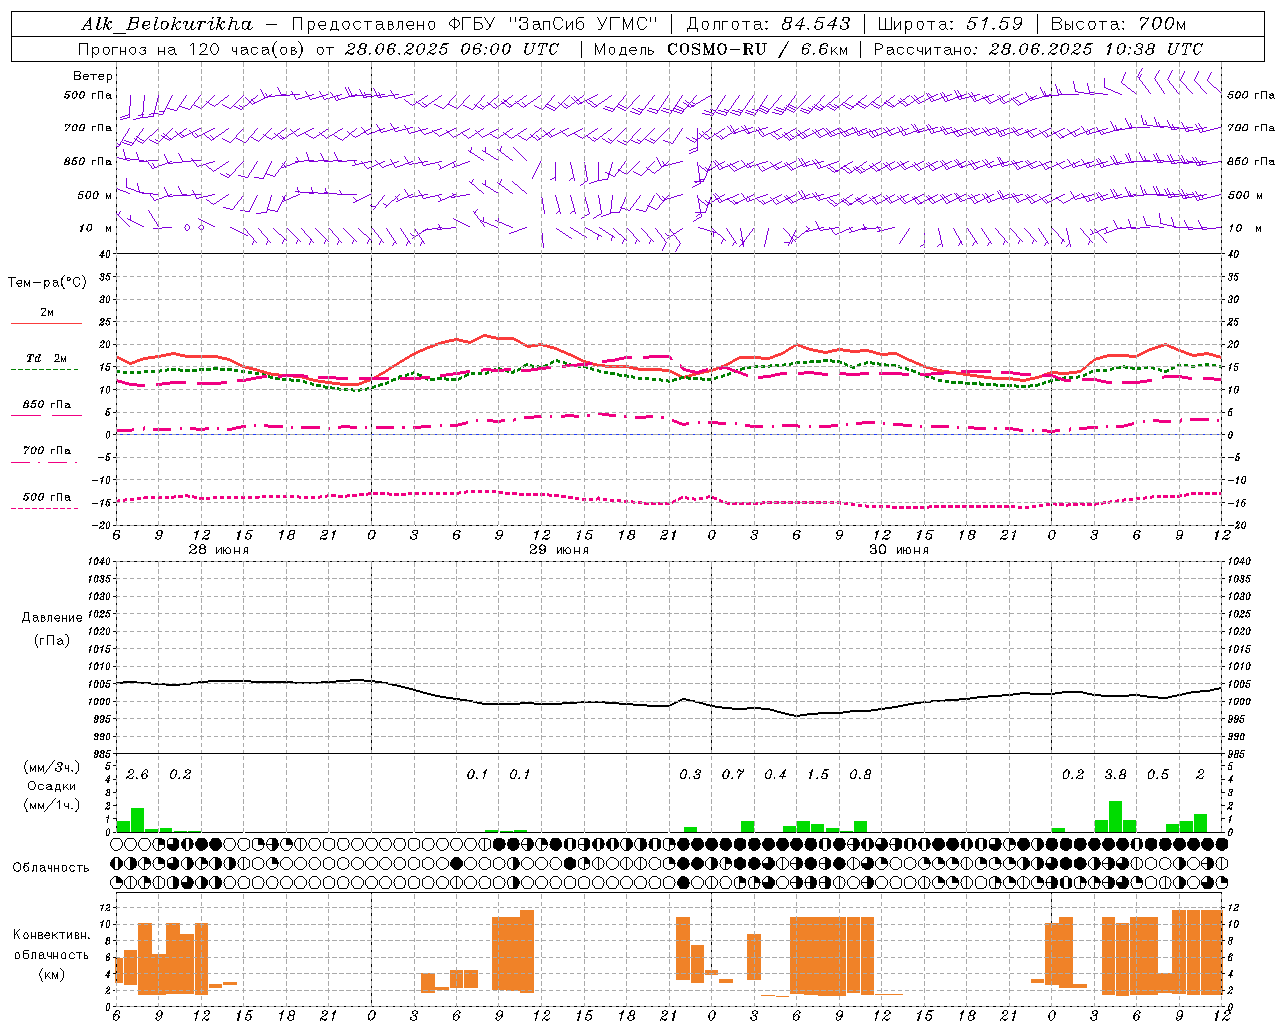Image resolution: width=1280 pixels, height=1024 pixels.
Task: Click the station name Alk_Belokurikha in header
Action: point(166,24)
